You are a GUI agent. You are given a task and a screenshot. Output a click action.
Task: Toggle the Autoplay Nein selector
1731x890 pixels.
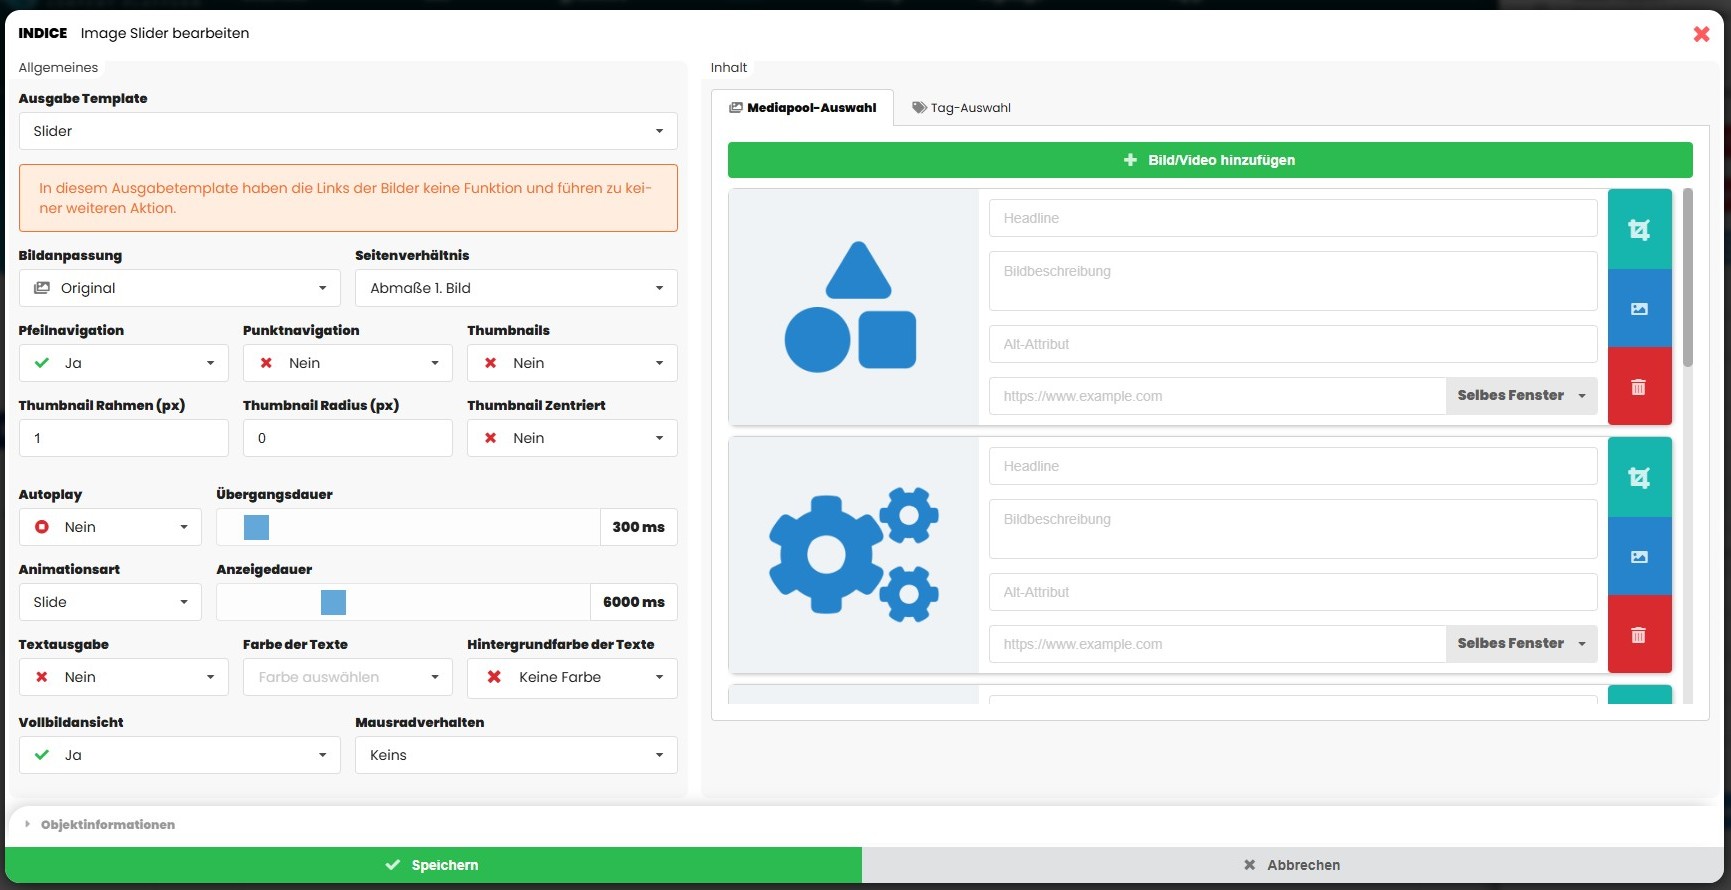pos(110,527)
